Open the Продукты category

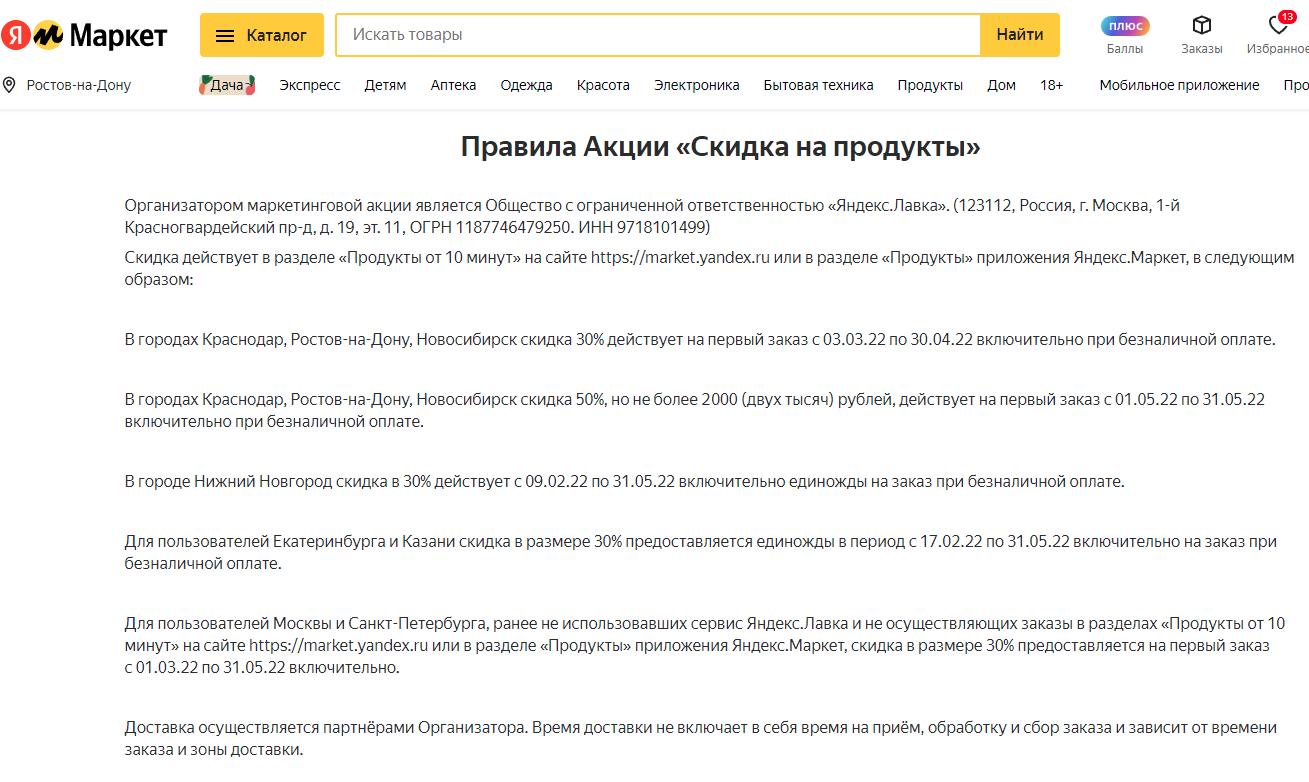[x=930, y=85]
